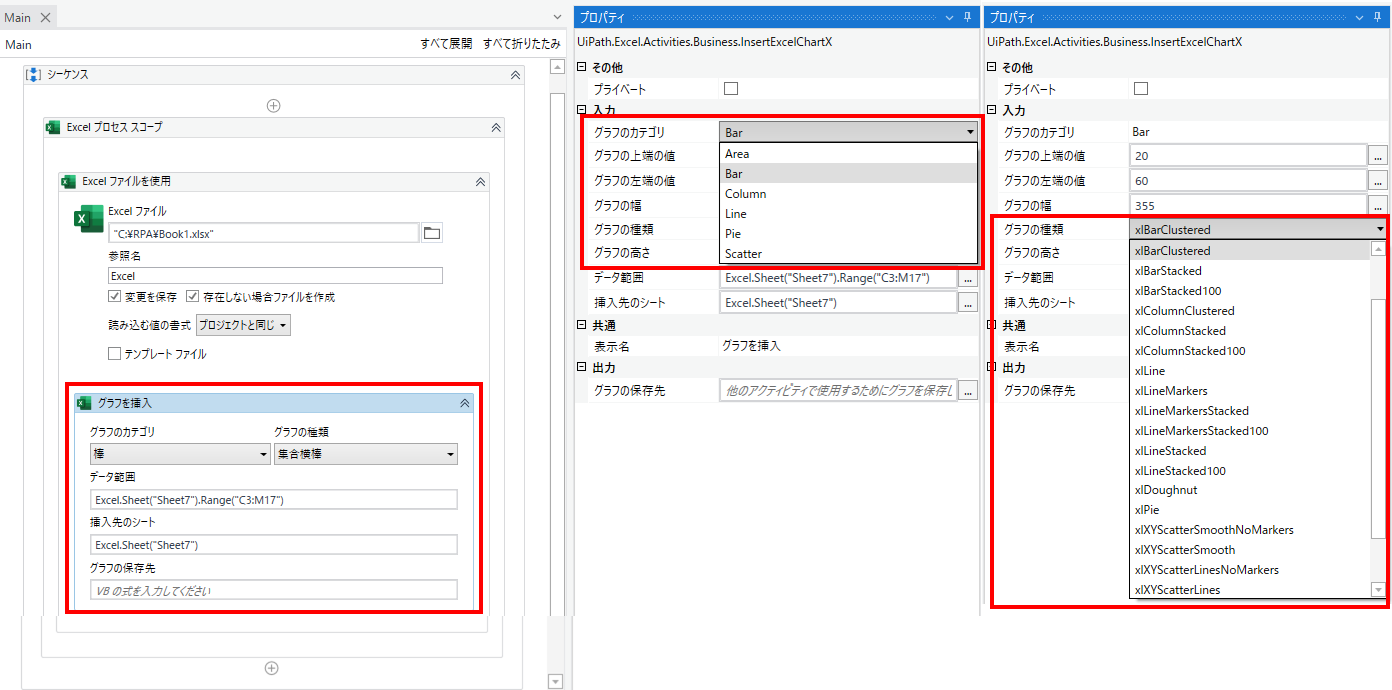Screen dimensions: 1392x690
Task: Click the ellipsis button for データ範囲 in the middle panel
Action: 967,279
